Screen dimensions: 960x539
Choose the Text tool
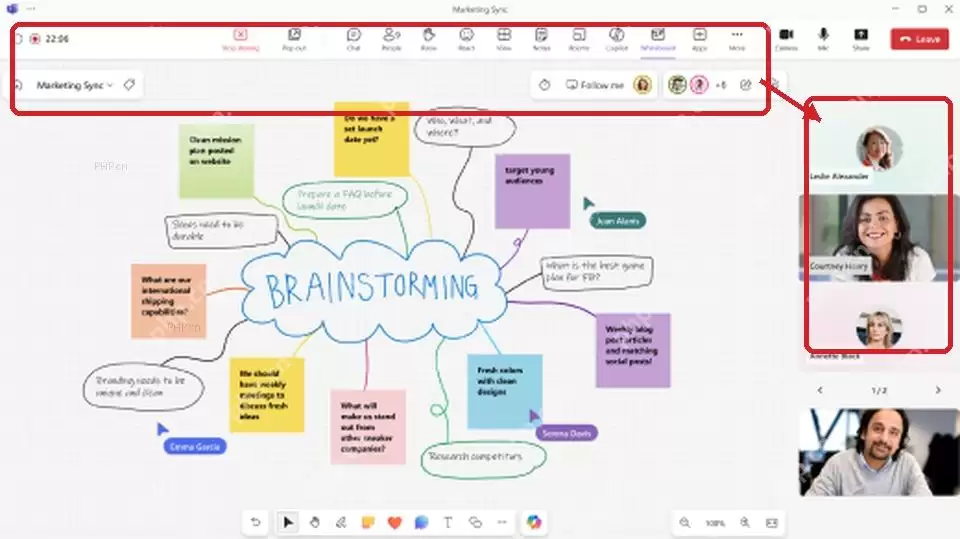[448, 522]
